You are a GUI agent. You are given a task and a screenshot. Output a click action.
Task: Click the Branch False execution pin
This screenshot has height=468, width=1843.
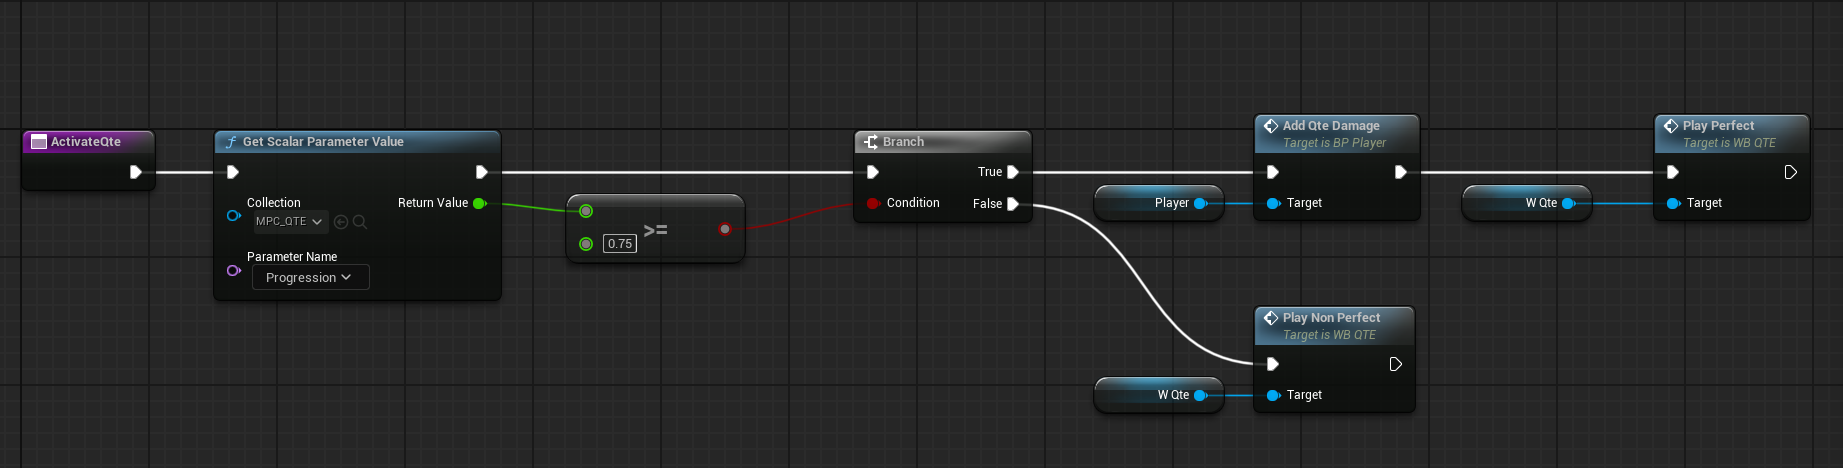coord(1013,204)
